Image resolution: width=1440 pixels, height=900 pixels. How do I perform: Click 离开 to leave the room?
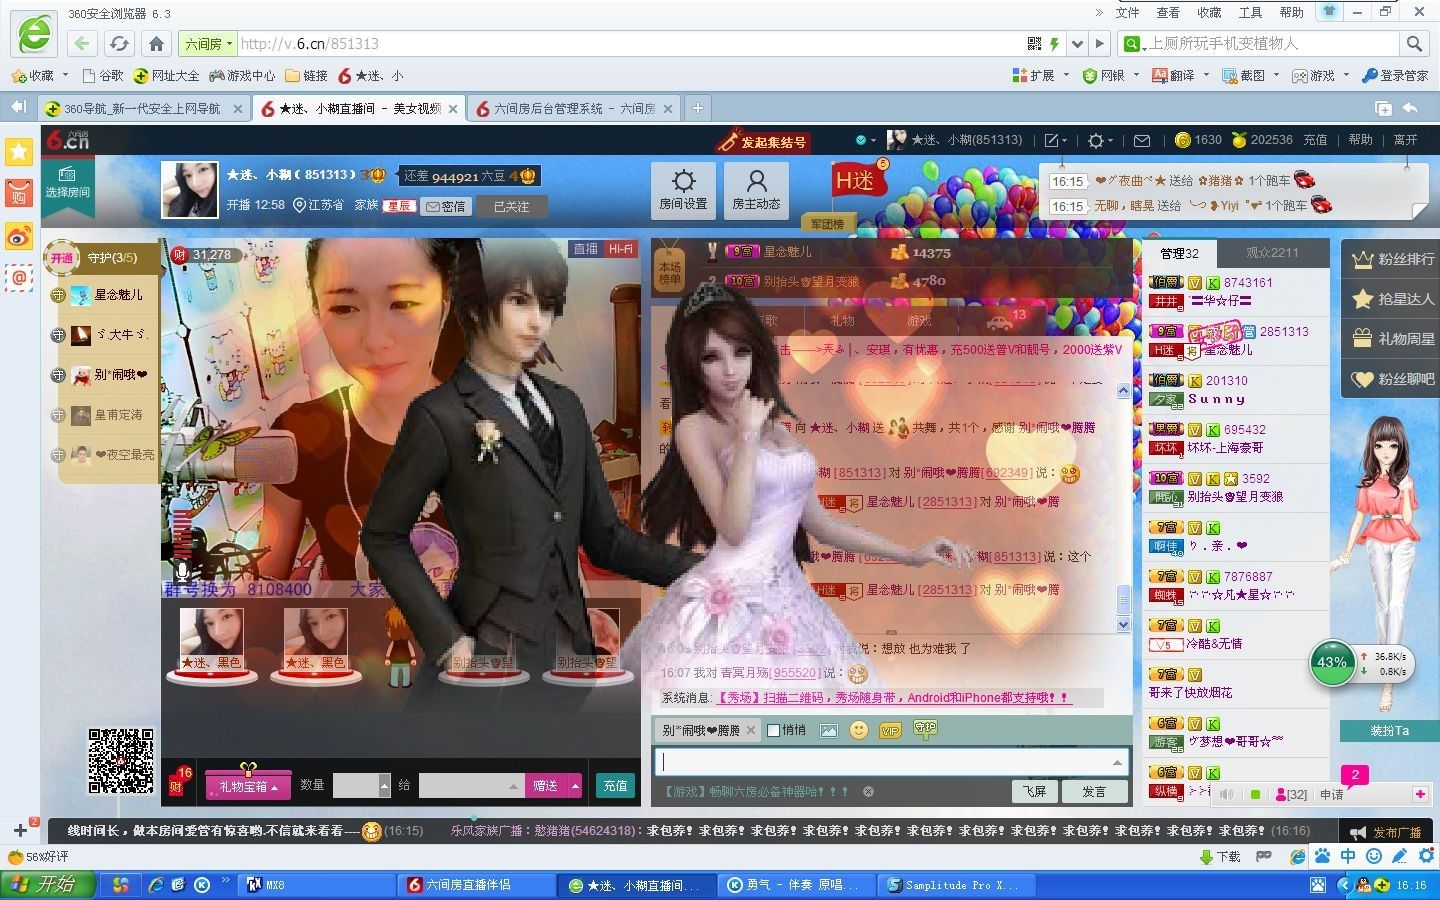click(x=1405, y=140)
